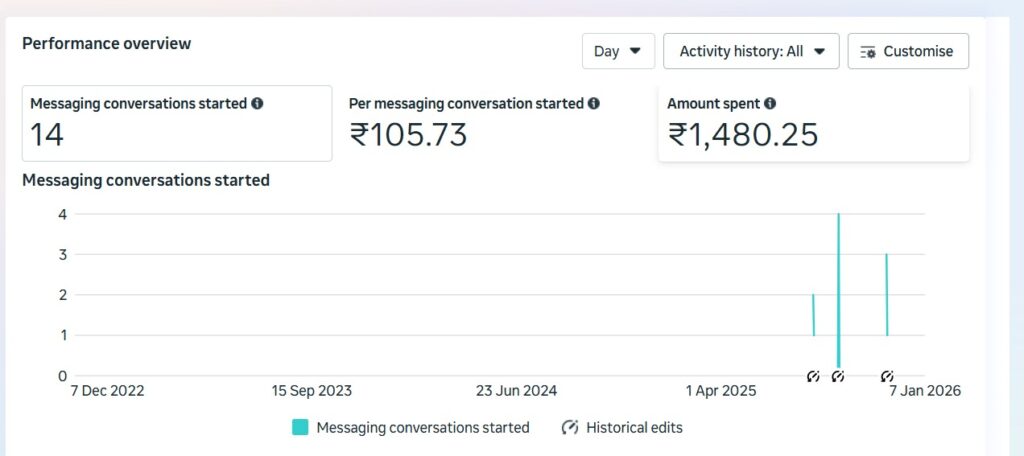Click the Amount spent info icon
This screenshot has height=456, width=1024.
point(770,103)
